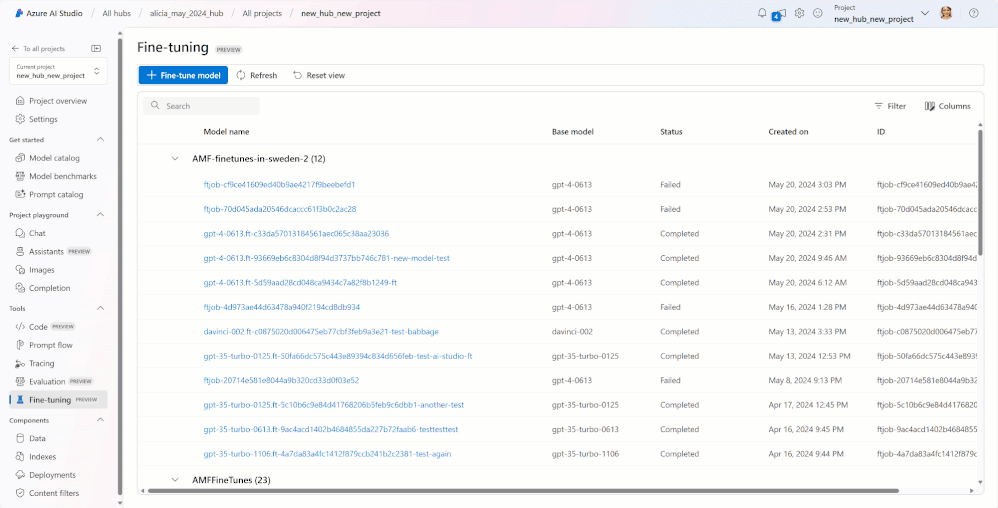
Task: Click the table horizontal scrollbar
Action: click(523, 491)
